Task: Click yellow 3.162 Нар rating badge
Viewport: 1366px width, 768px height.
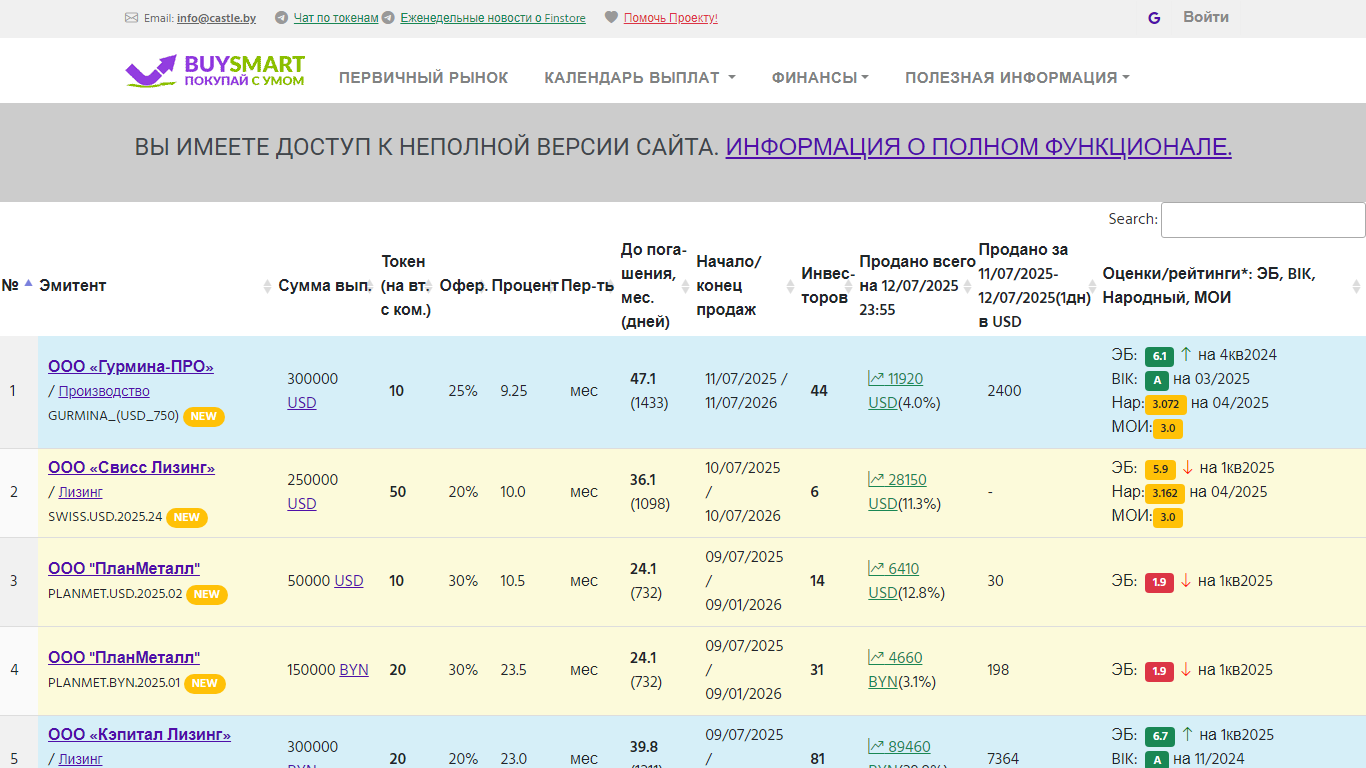Action: point(1165,492)
